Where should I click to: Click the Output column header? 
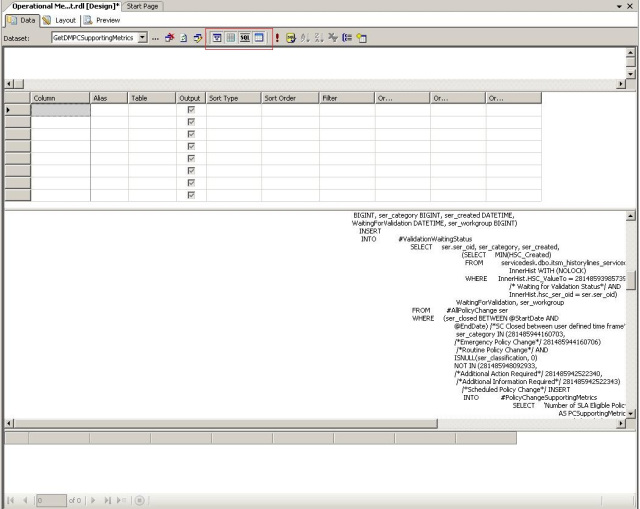pyautogui.click(x=190, y=98)
